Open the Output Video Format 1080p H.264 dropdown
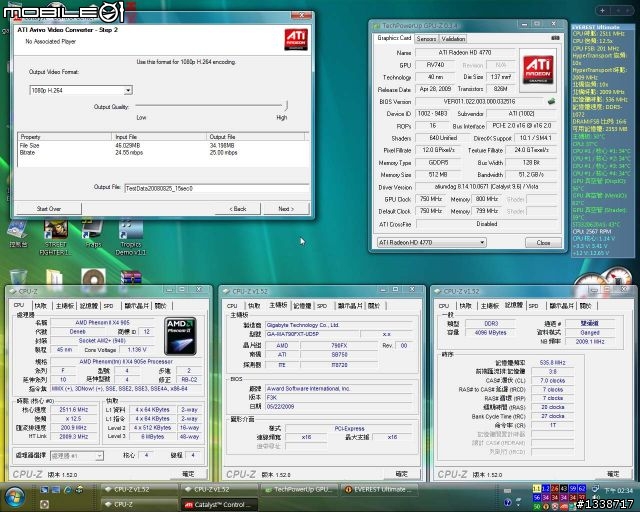The image size is (640, 512). coord(81,90)
